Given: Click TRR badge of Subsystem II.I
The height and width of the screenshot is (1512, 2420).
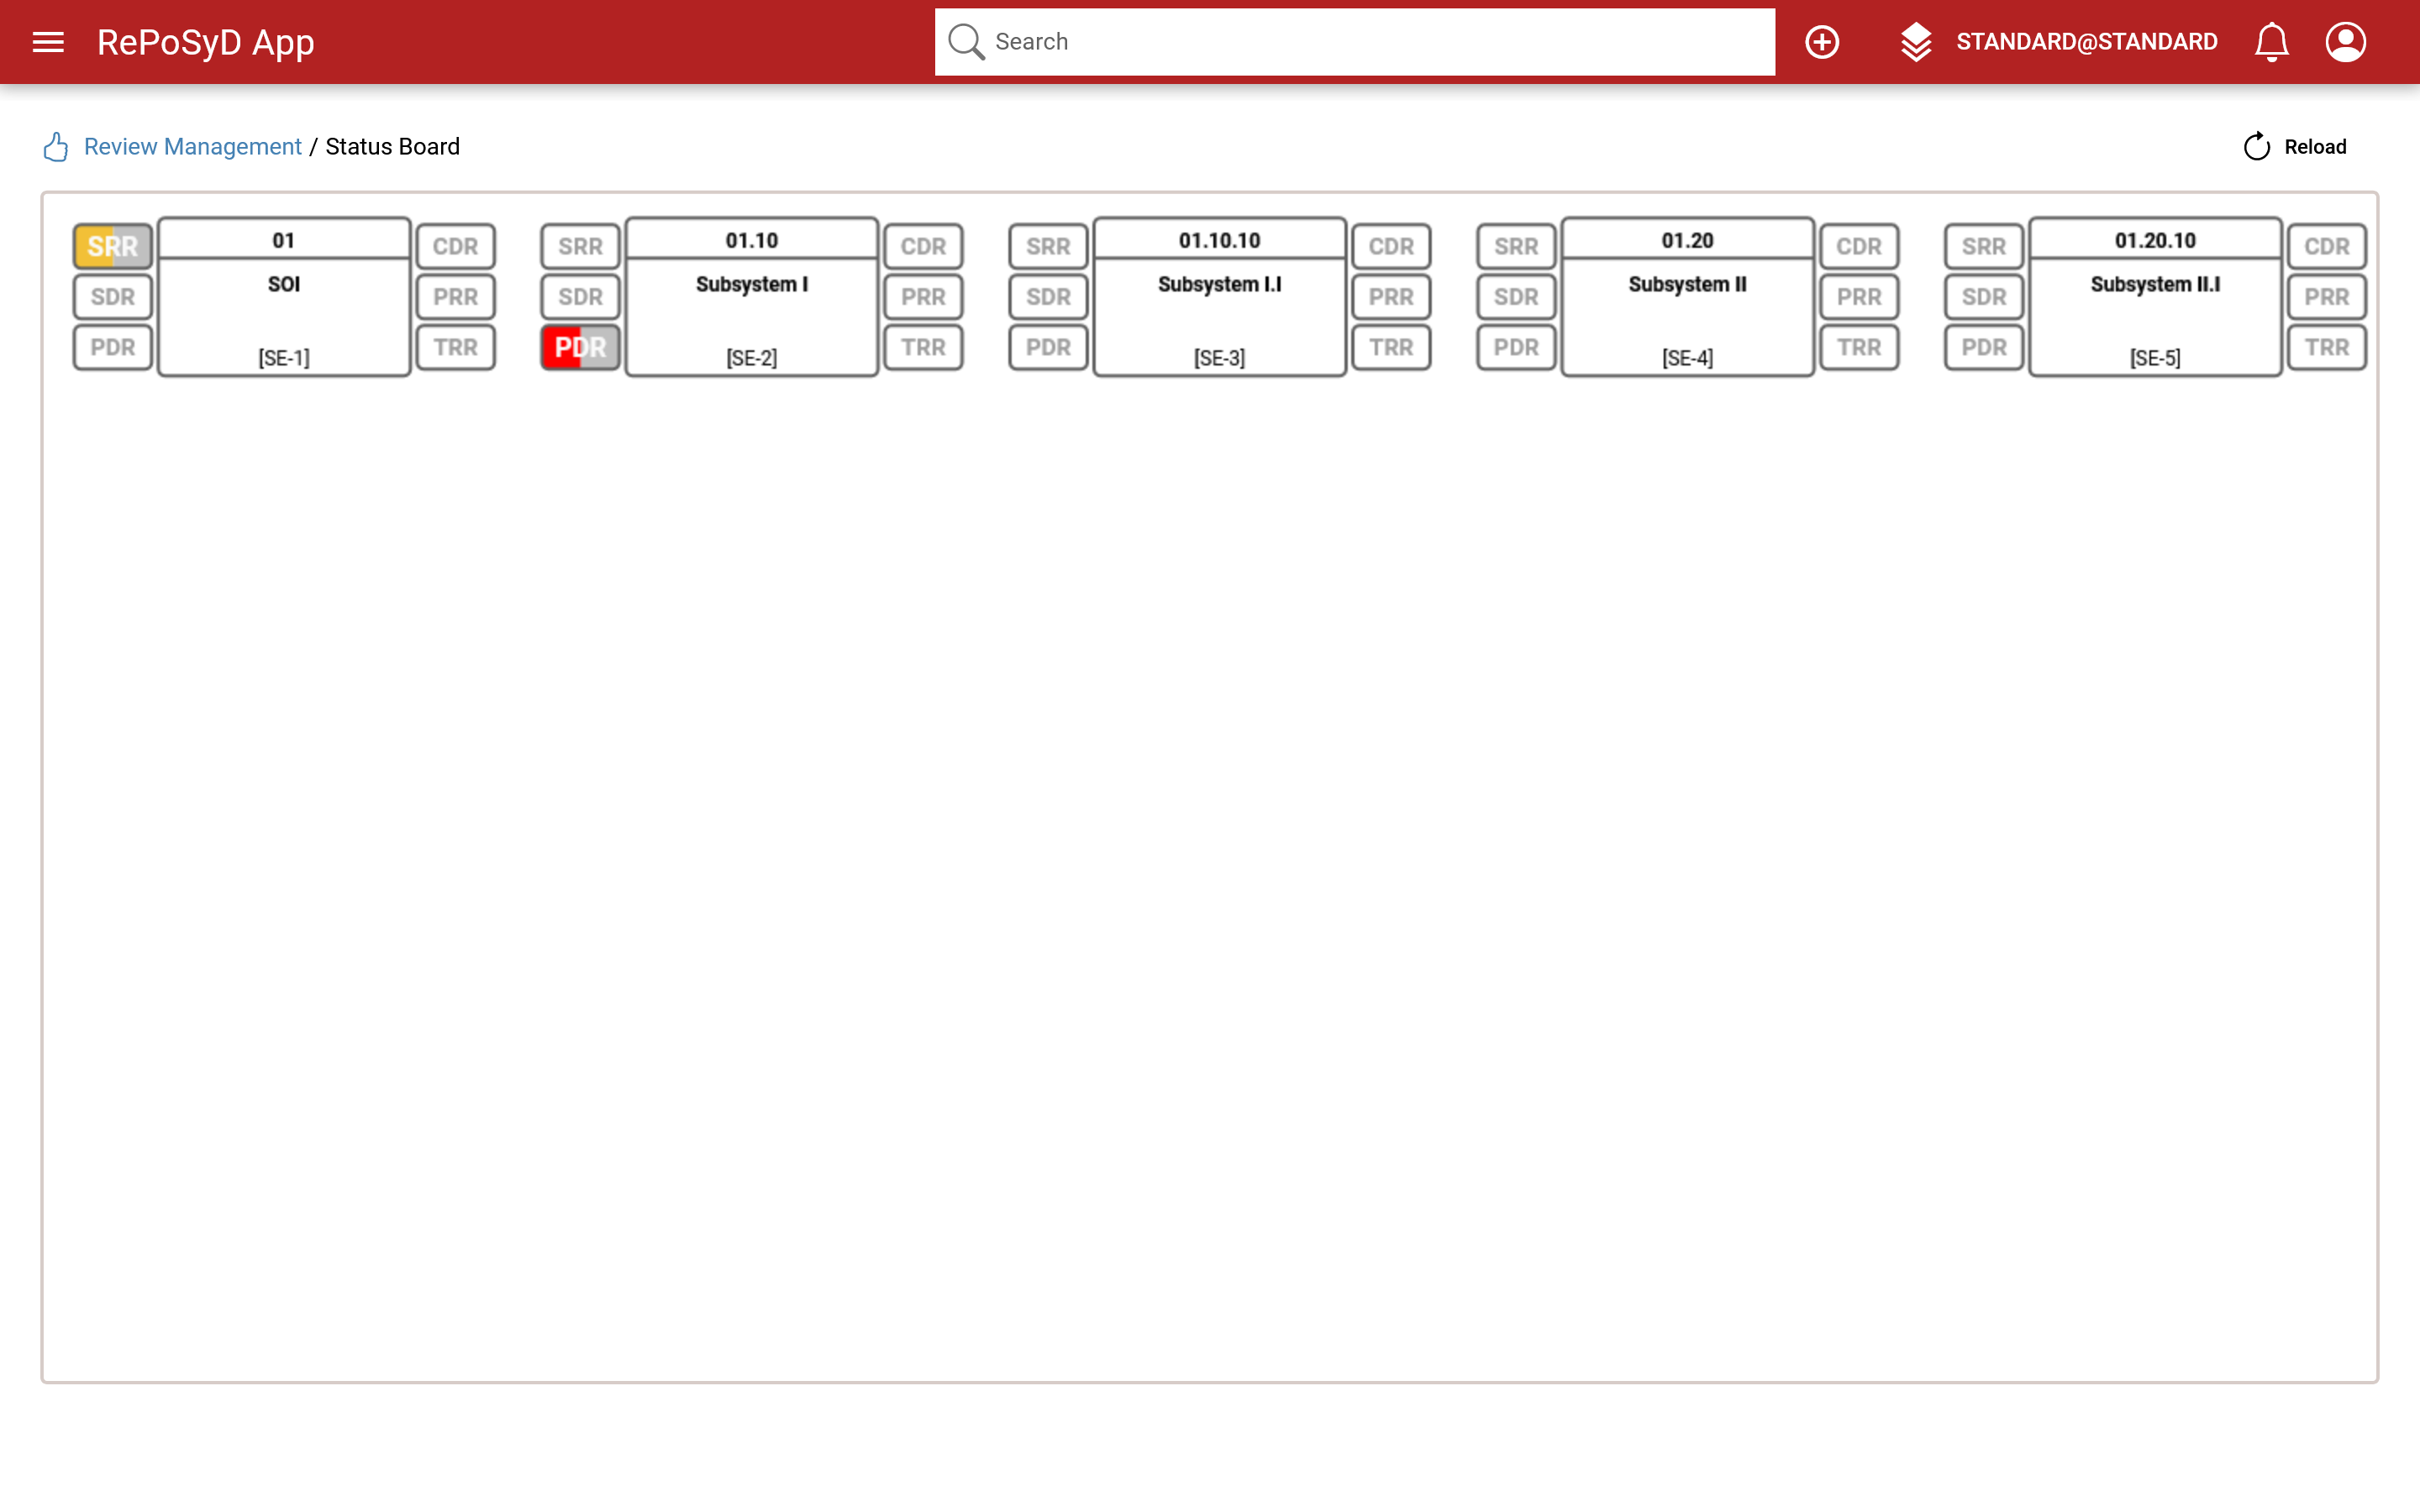Looking at the screenshot, I should tap(2326, 347).
